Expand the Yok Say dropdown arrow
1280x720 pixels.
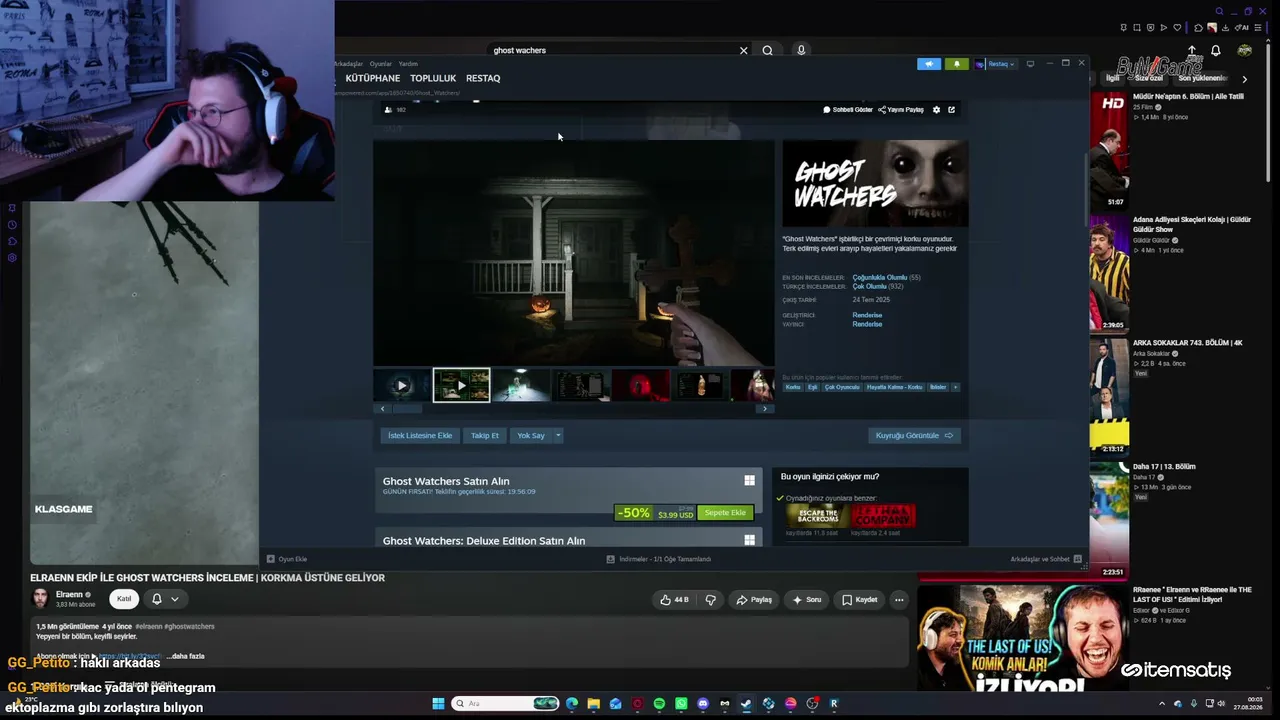(558, 435)
